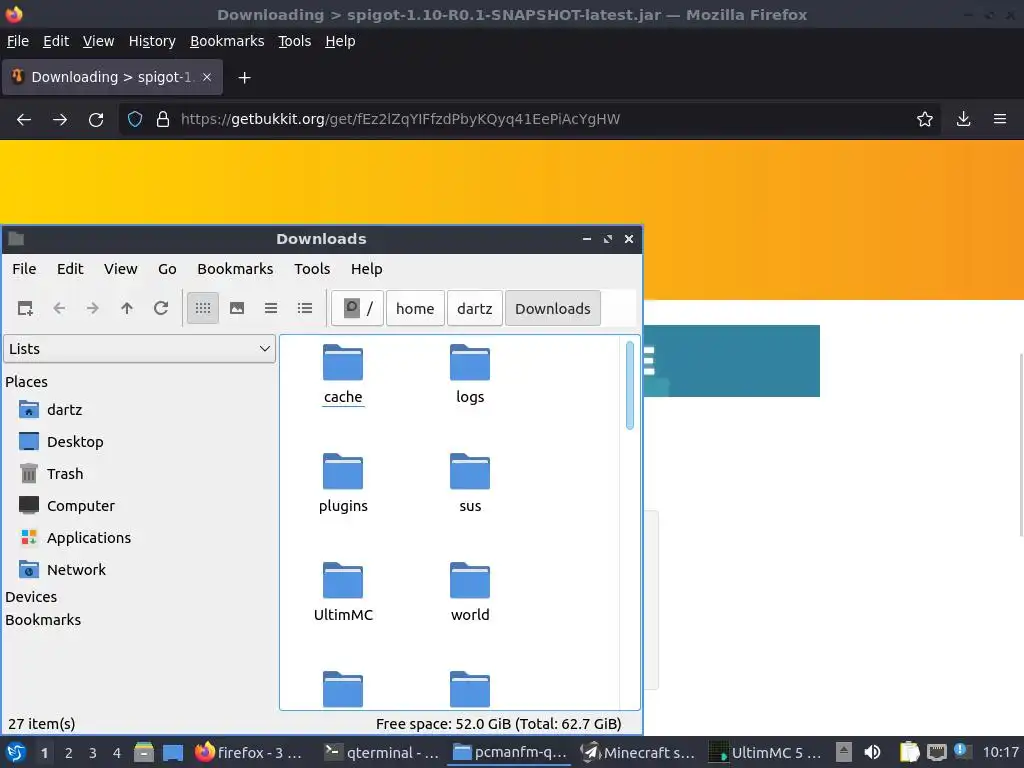Navigate to dartz in path bar
Screen dimensions: 1024x768
point(475,308)
